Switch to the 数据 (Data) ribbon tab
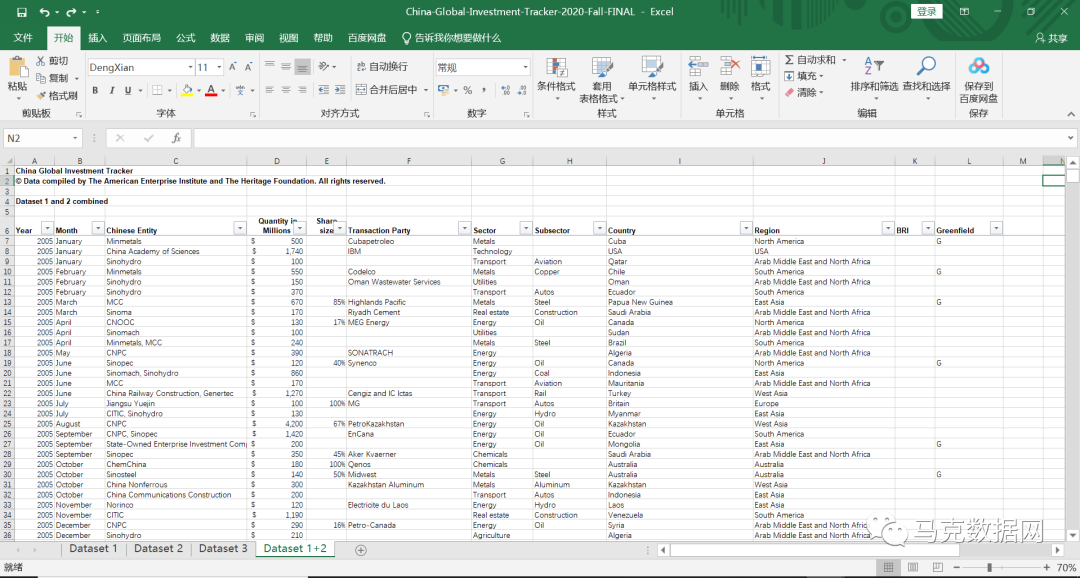The image size is (1080, 578). point(220,38)
